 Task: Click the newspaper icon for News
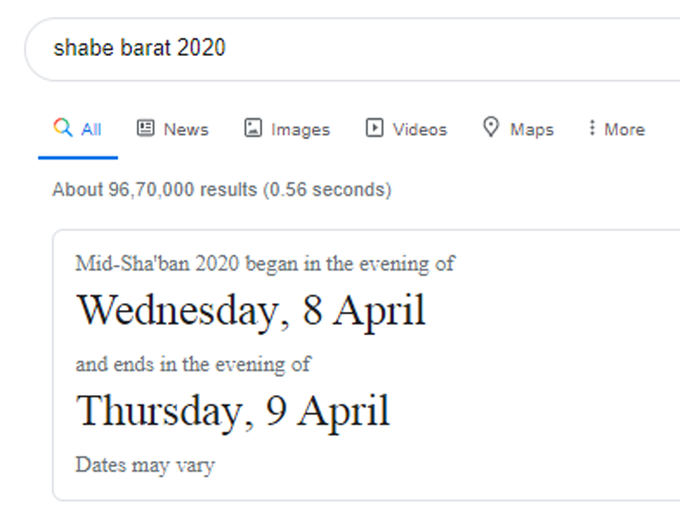coord(146,128)
